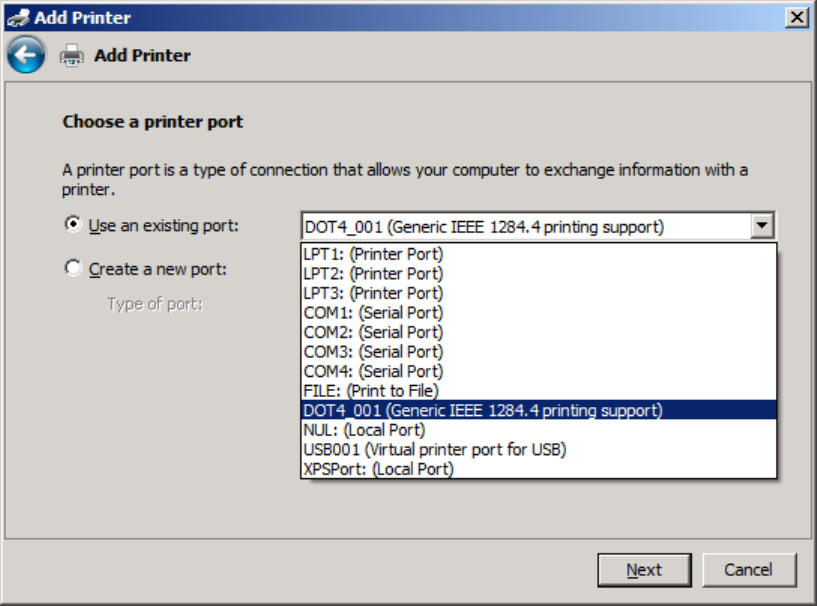This screenshot has width=817, height=606.
Task: Choose FILE: (Print to File)
Action: tap(371, 391)
